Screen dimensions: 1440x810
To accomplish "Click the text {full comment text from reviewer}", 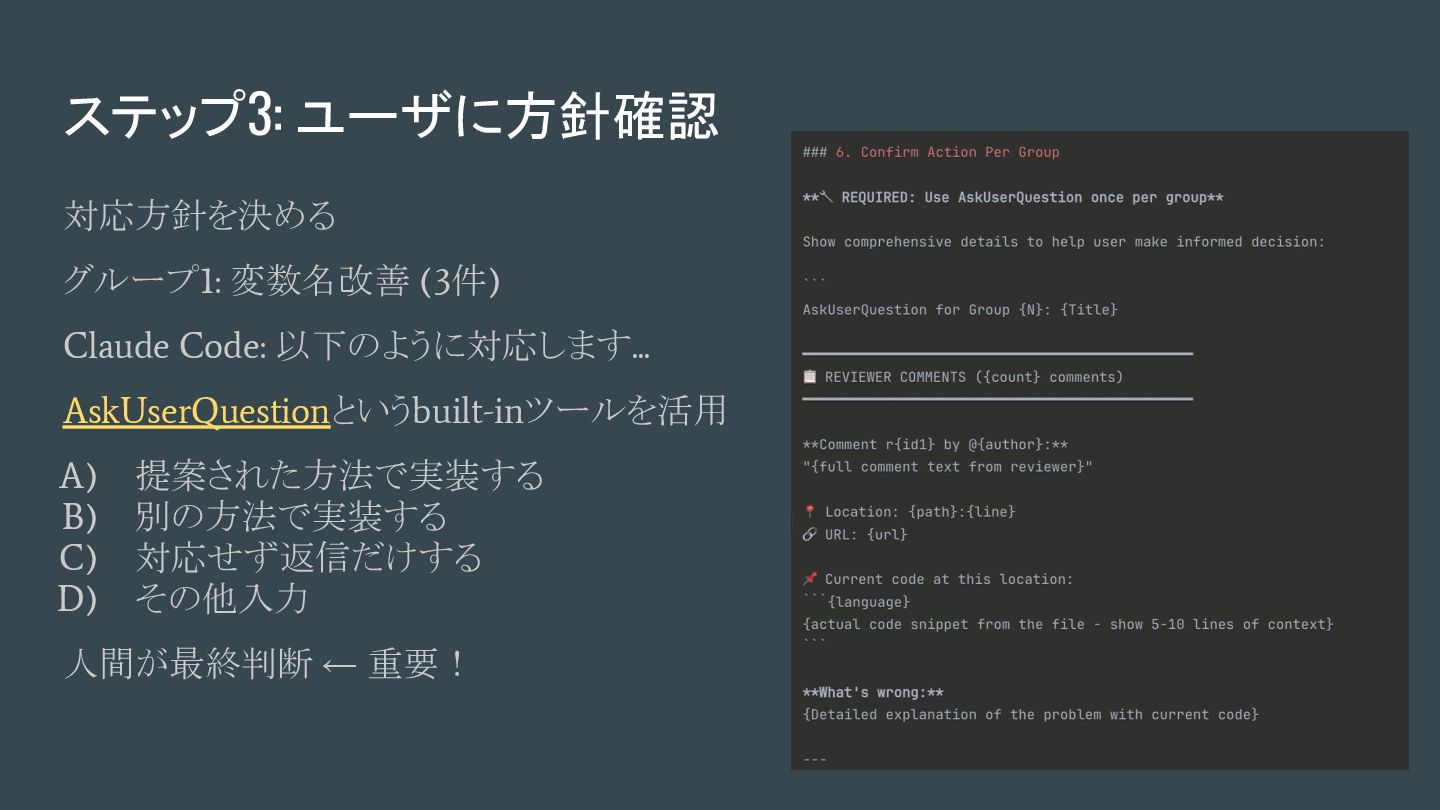I will pyautogui.click(x=947, y=467).
